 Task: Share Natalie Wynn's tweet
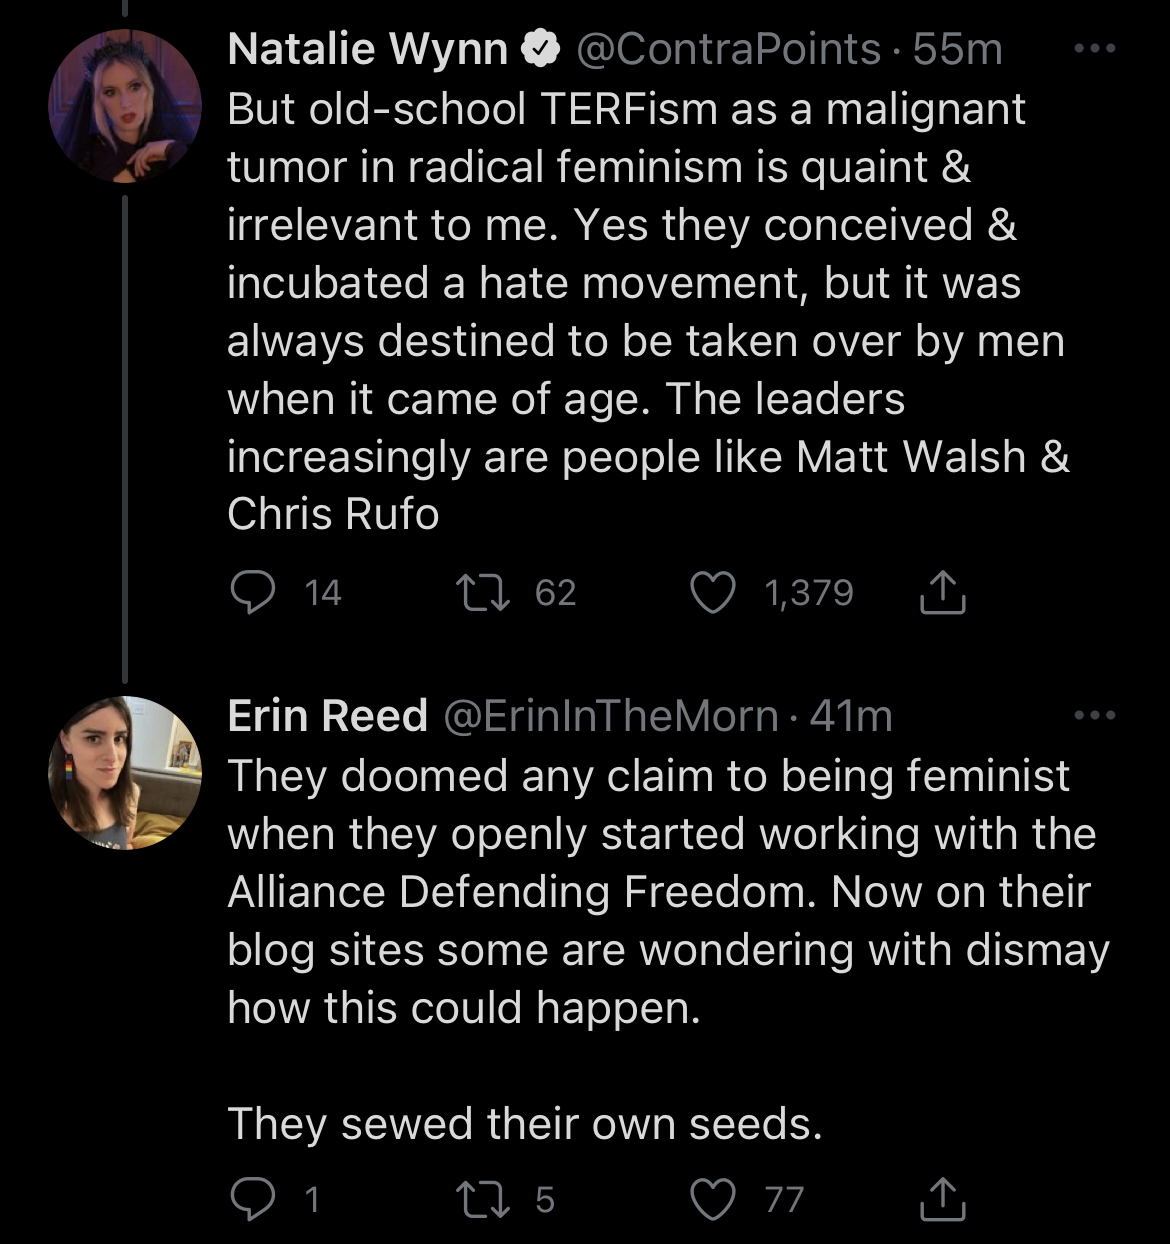942,592
